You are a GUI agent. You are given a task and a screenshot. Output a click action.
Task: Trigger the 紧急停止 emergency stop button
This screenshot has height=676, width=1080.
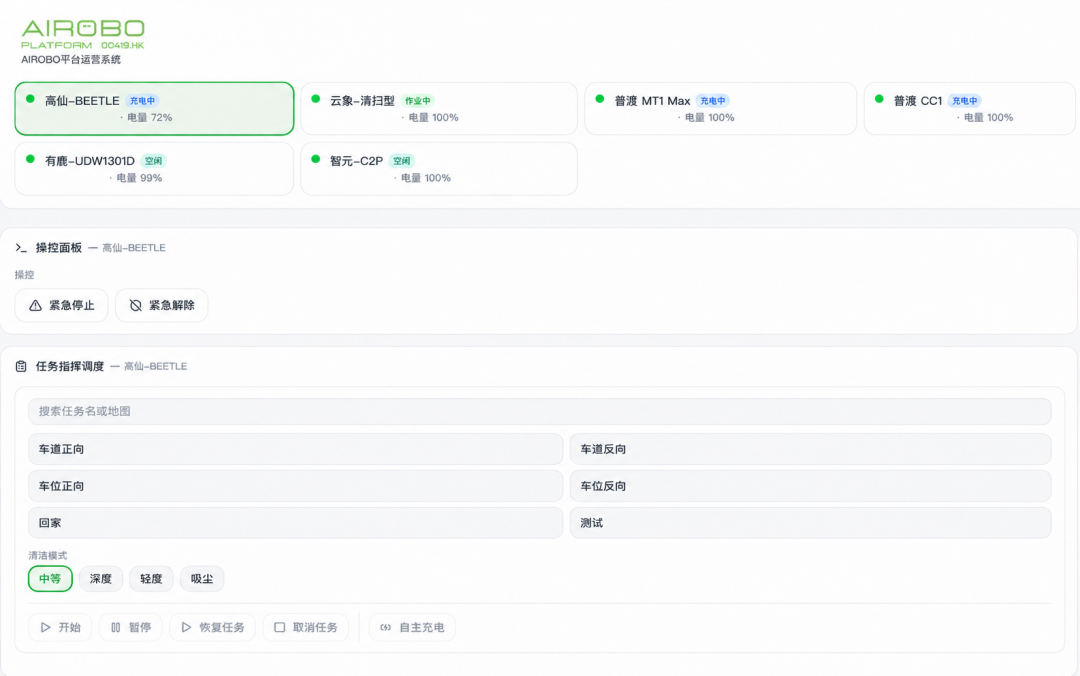coord(61,305)
